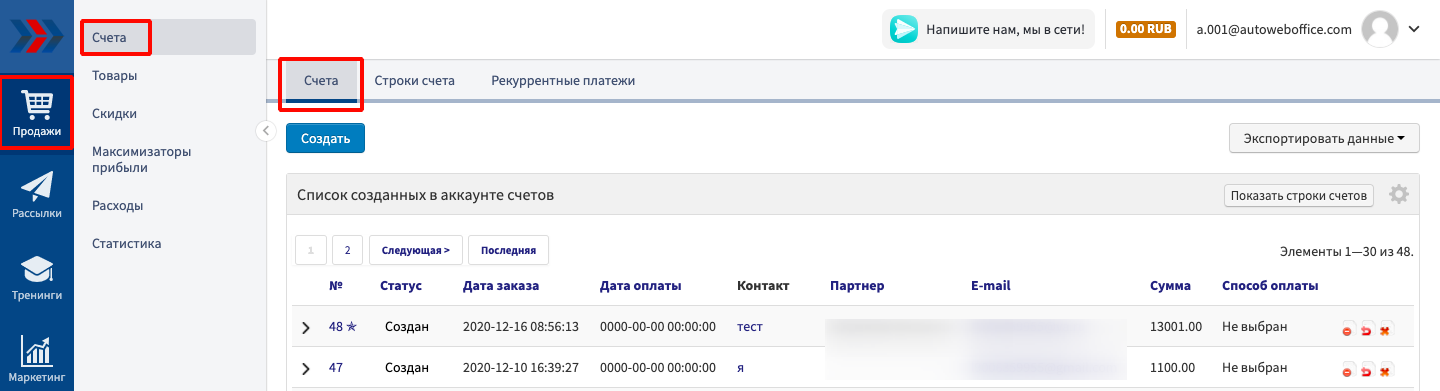Open table settings gear icon

coord(1399,195)
